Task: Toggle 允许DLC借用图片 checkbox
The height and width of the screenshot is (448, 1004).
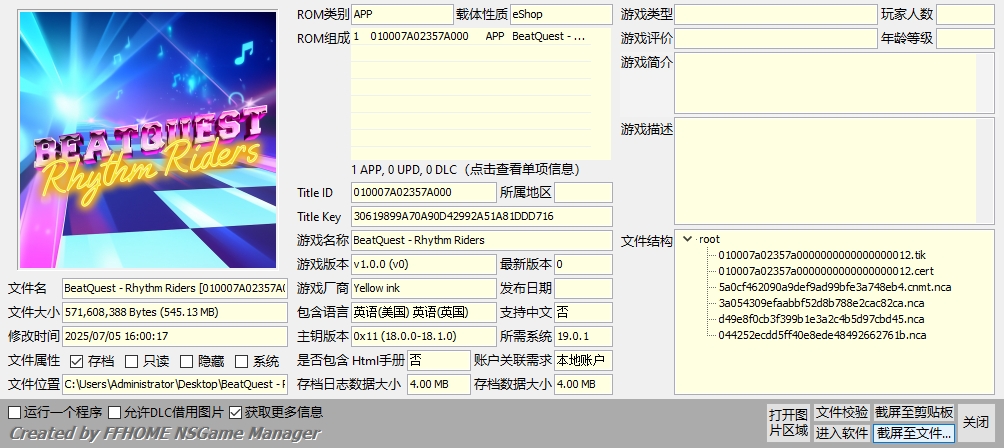Action: coord(115,412)
